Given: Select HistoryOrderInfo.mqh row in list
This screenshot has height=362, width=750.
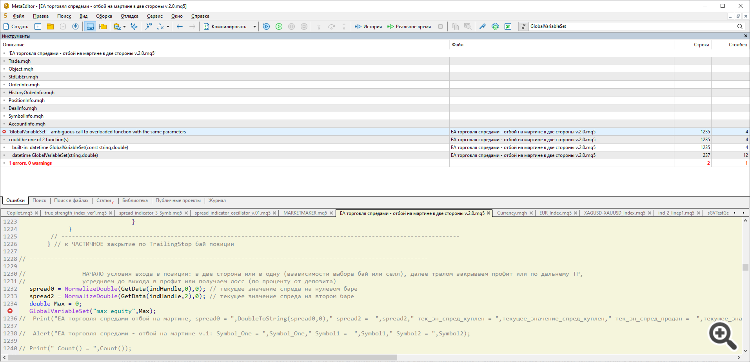Looking at the screenshot, I should (x=375, y=92).
